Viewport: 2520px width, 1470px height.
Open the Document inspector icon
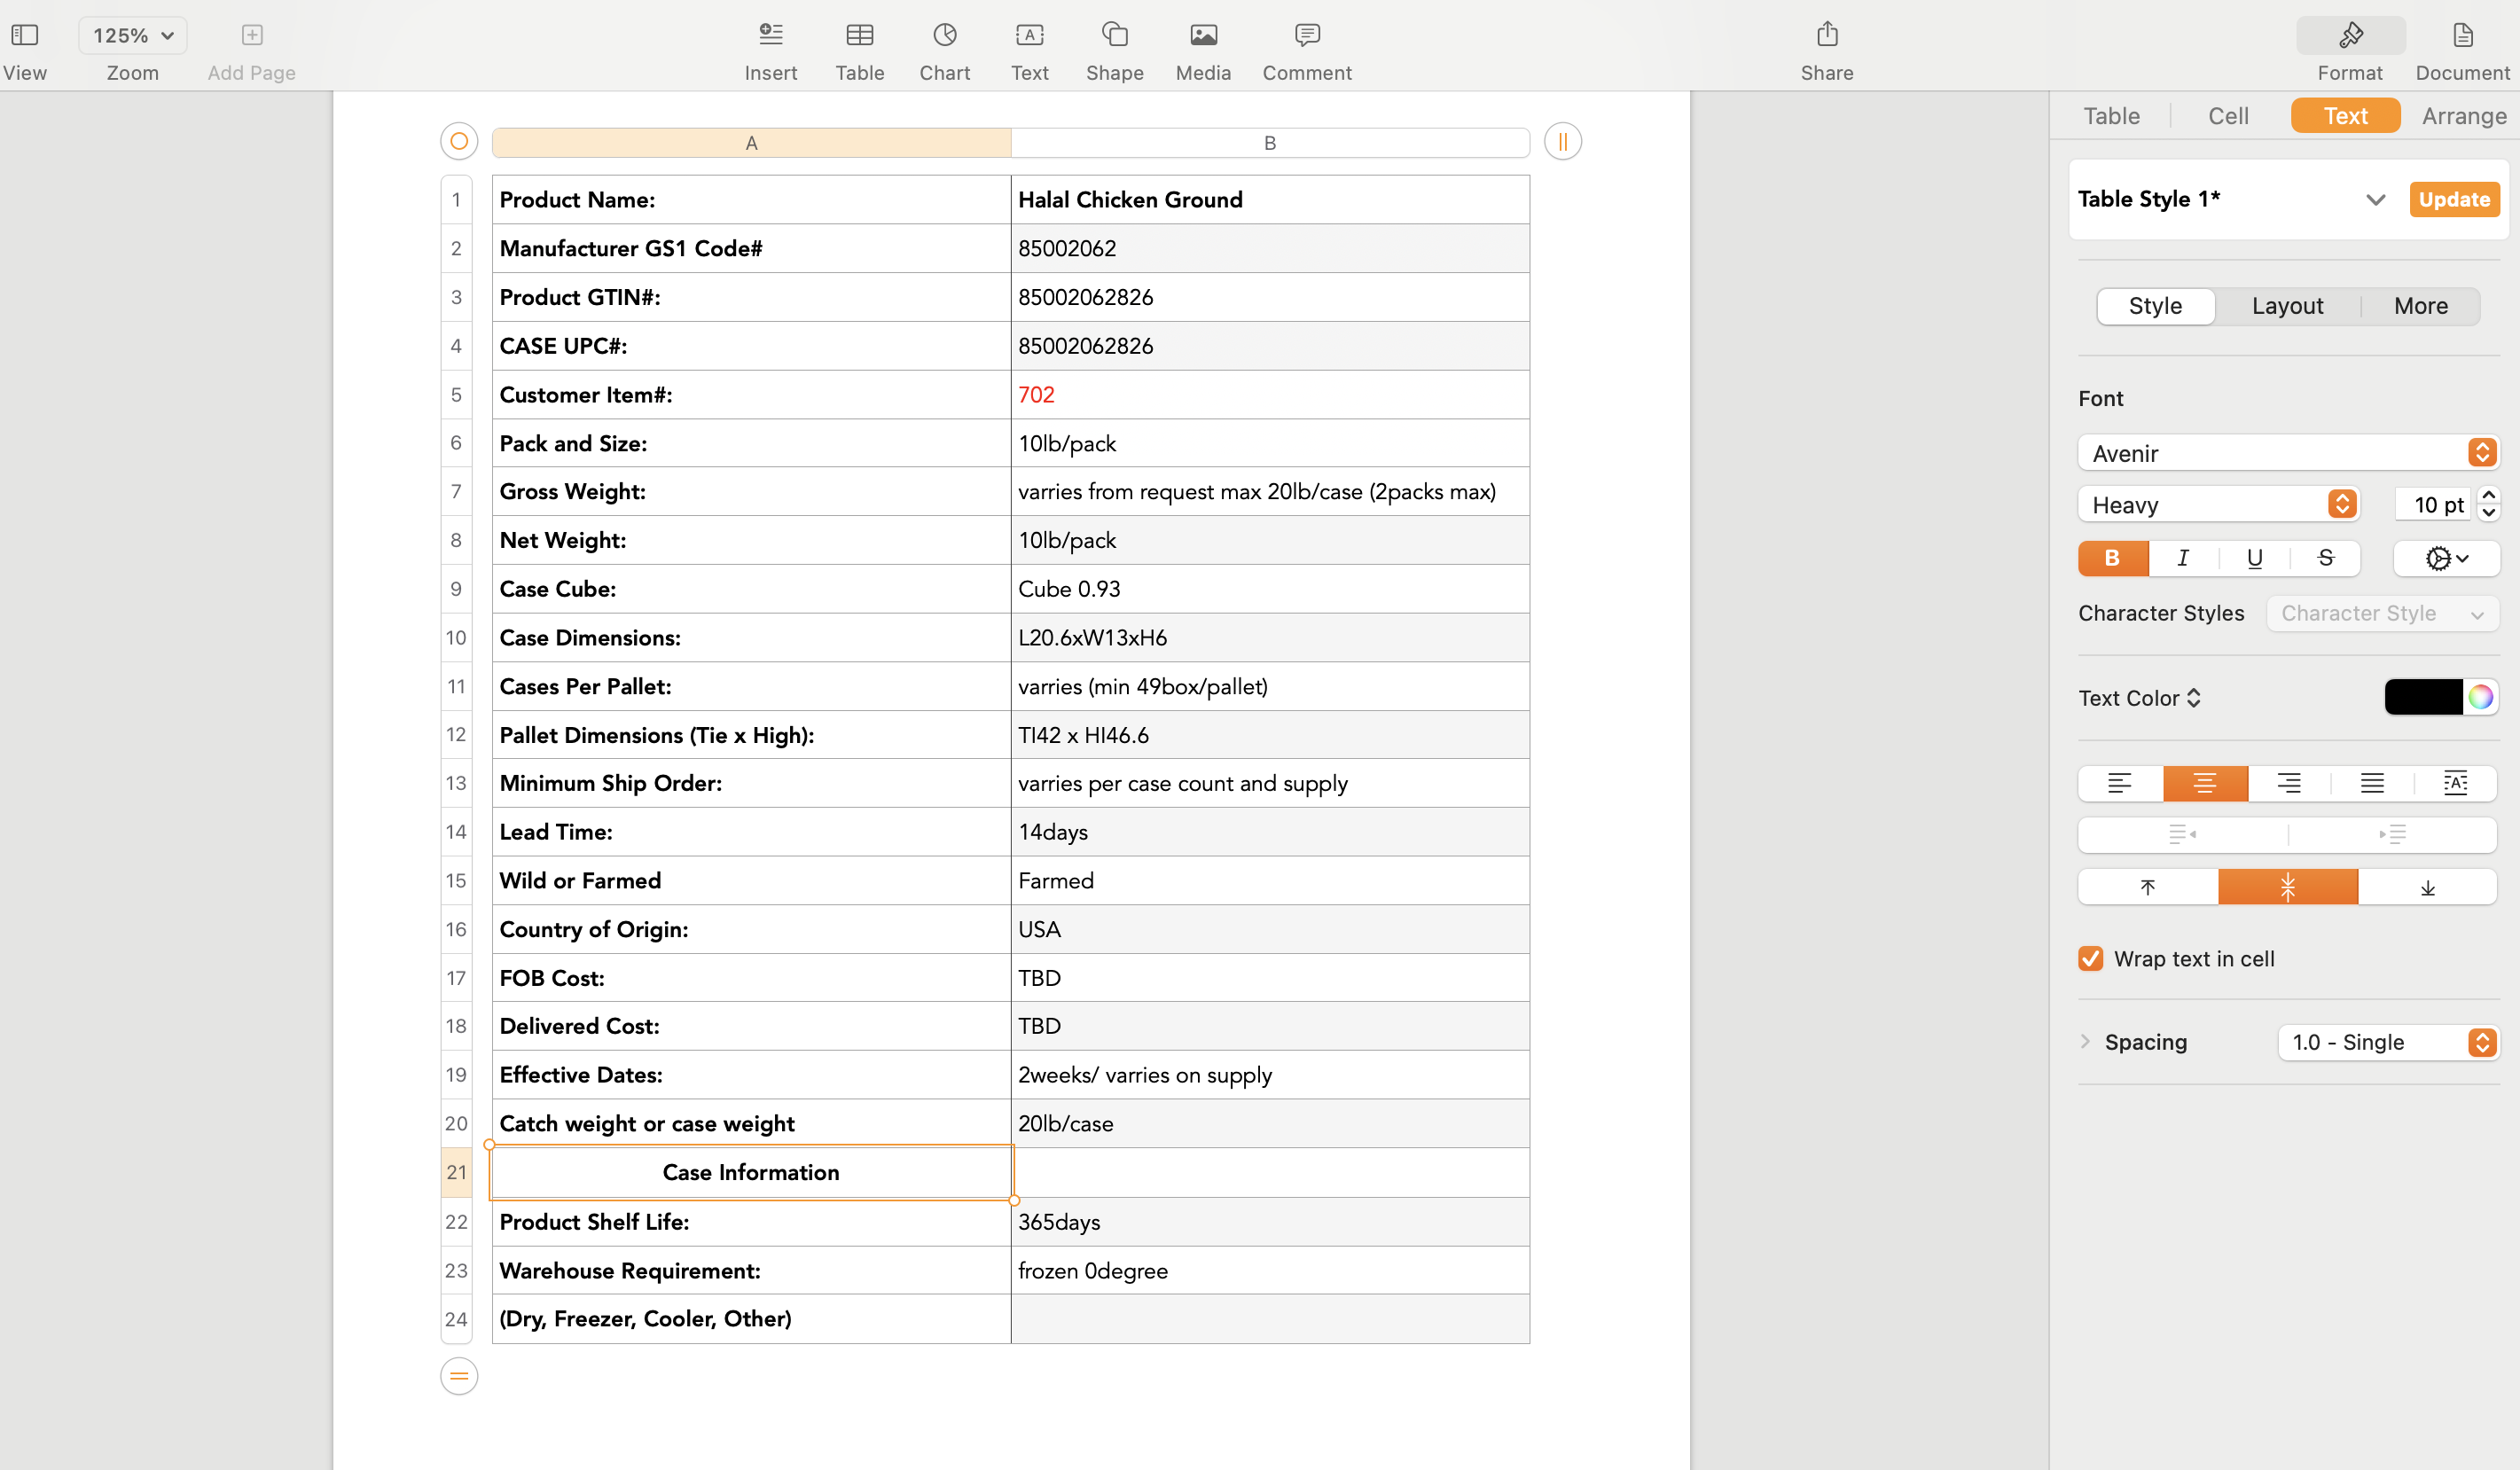tap(2462, 36)
